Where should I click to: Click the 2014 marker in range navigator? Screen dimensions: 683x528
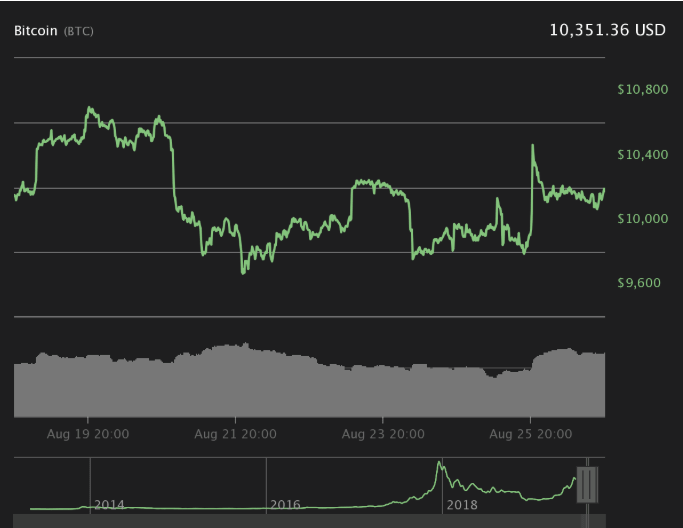[x=109, y=504]
